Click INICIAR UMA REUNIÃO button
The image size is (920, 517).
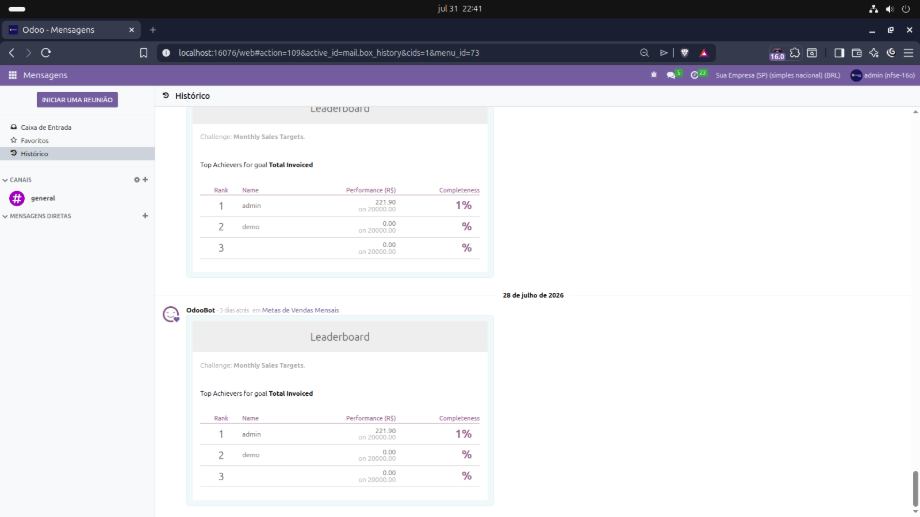pyautogui.click(x=77, y=100)
